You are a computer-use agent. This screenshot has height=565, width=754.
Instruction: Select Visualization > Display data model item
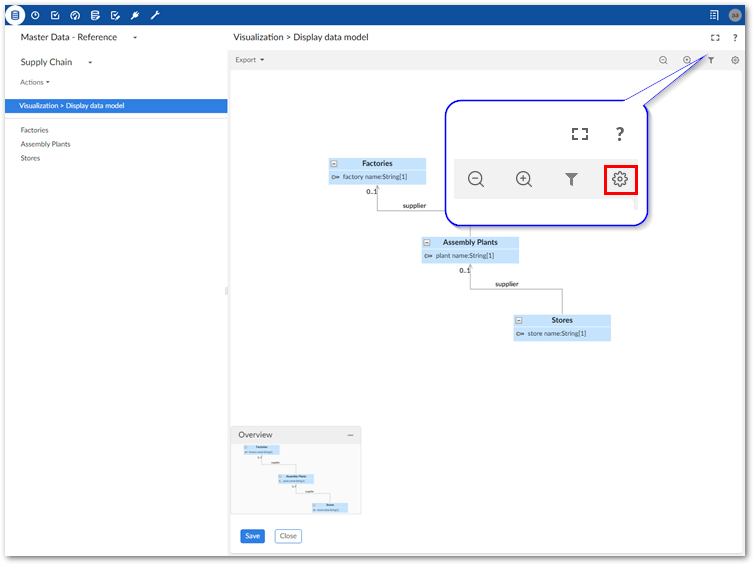click(x=116, y=106)
